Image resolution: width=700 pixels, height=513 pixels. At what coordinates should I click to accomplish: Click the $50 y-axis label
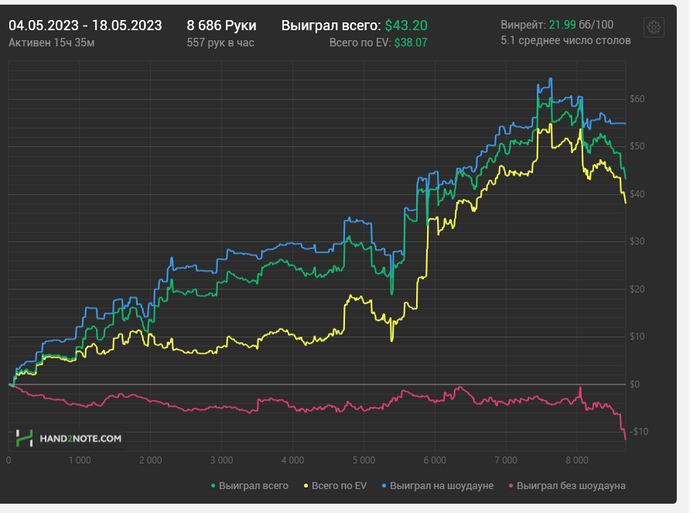pos(637,146)
